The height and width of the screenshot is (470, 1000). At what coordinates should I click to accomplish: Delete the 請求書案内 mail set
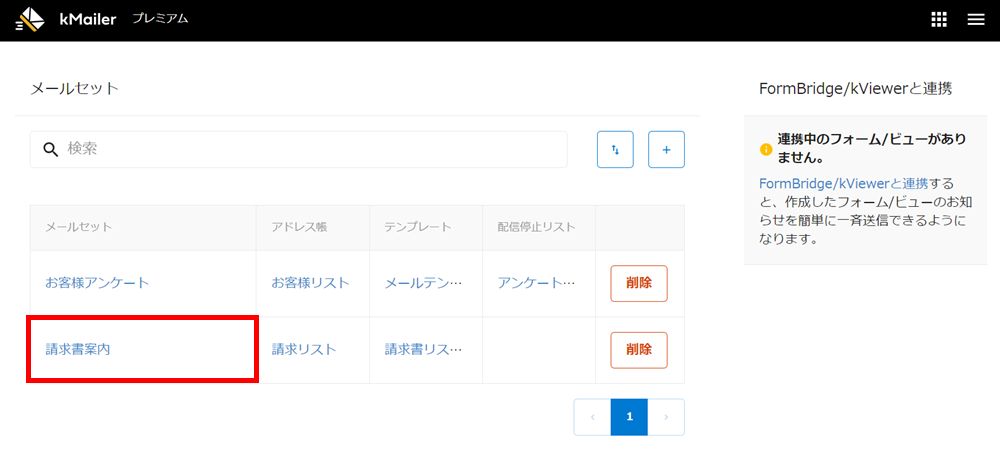638,349
